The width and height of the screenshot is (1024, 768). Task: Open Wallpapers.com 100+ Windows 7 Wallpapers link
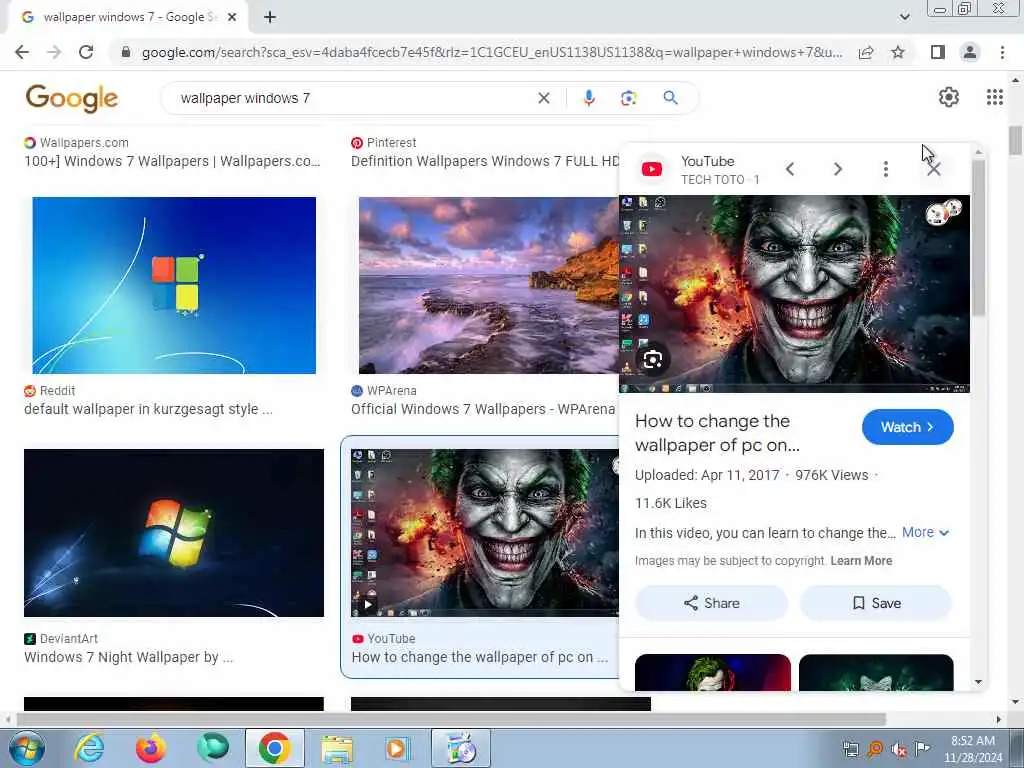pos(172,161)
